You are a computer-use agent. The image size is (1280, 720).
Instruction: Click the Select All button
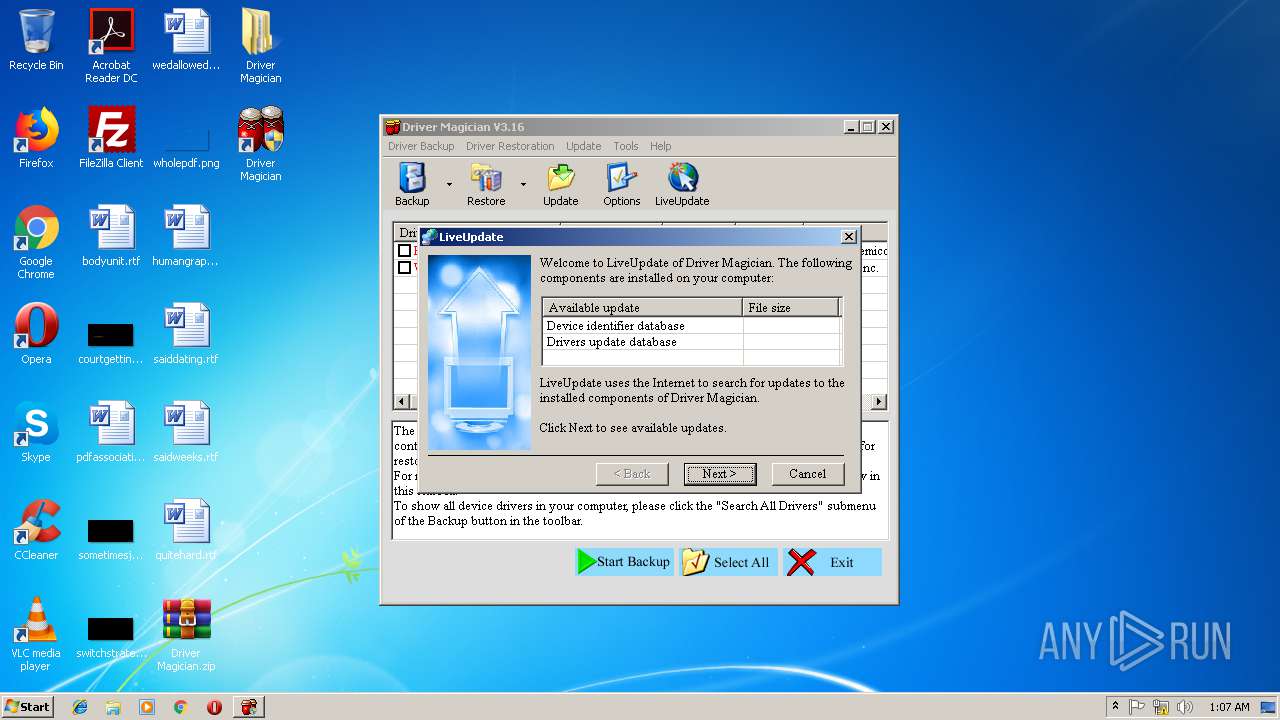coord(727,562)
